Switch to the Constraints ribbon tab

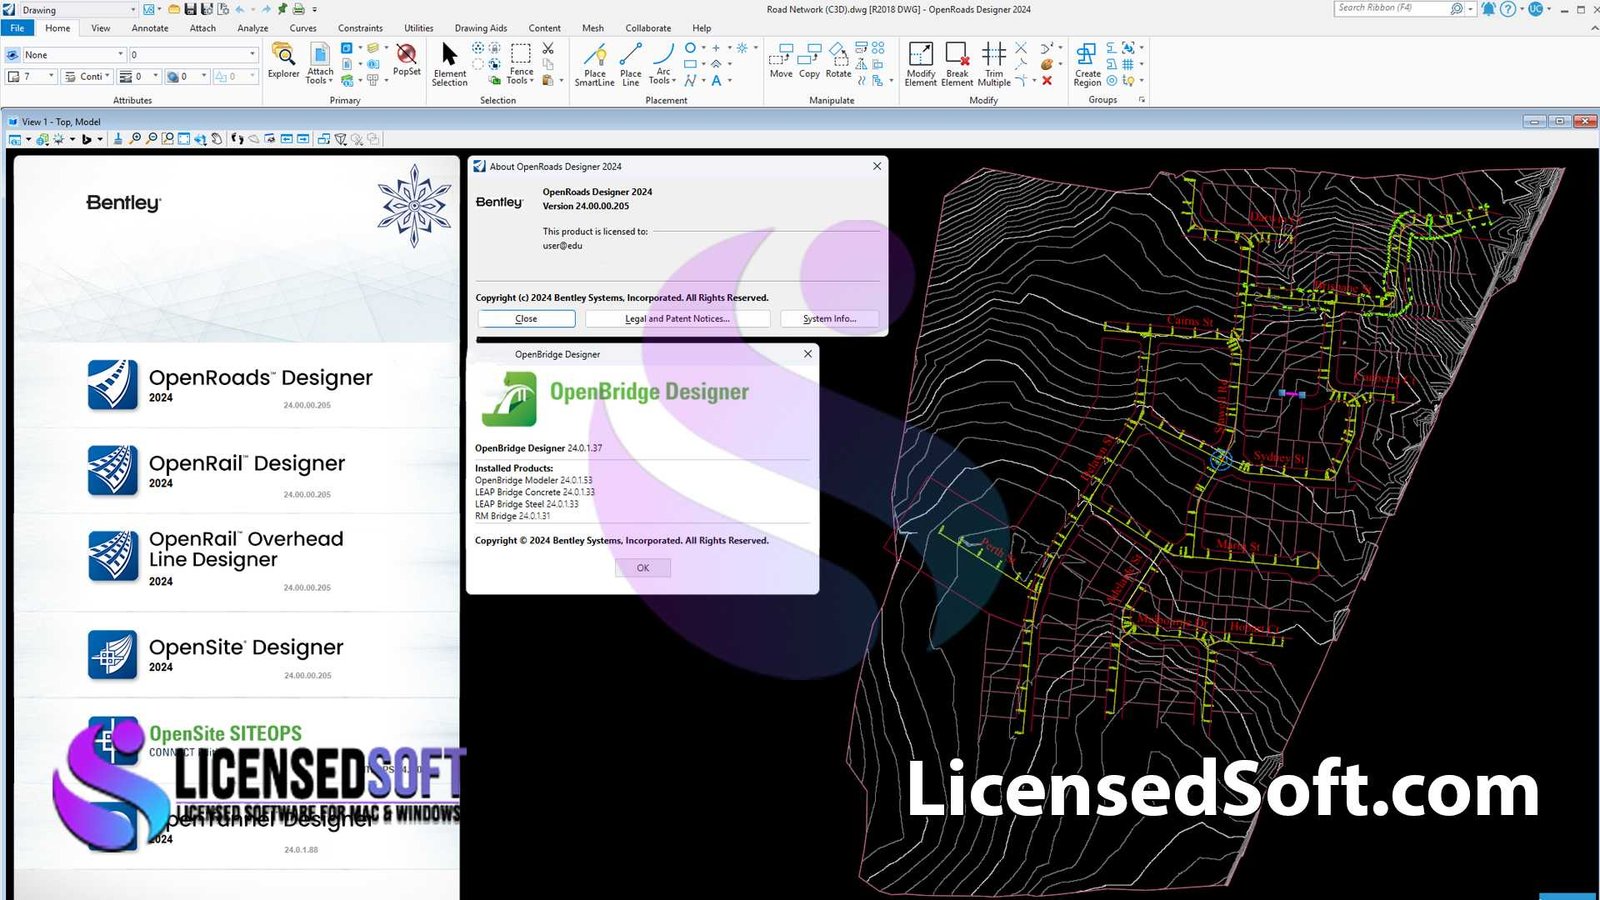coord(360,28)
